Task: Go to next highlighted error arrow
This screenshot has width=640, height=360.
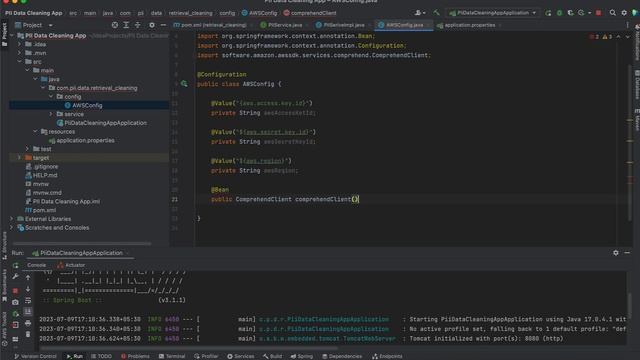Action: click(x=628, y=37)
